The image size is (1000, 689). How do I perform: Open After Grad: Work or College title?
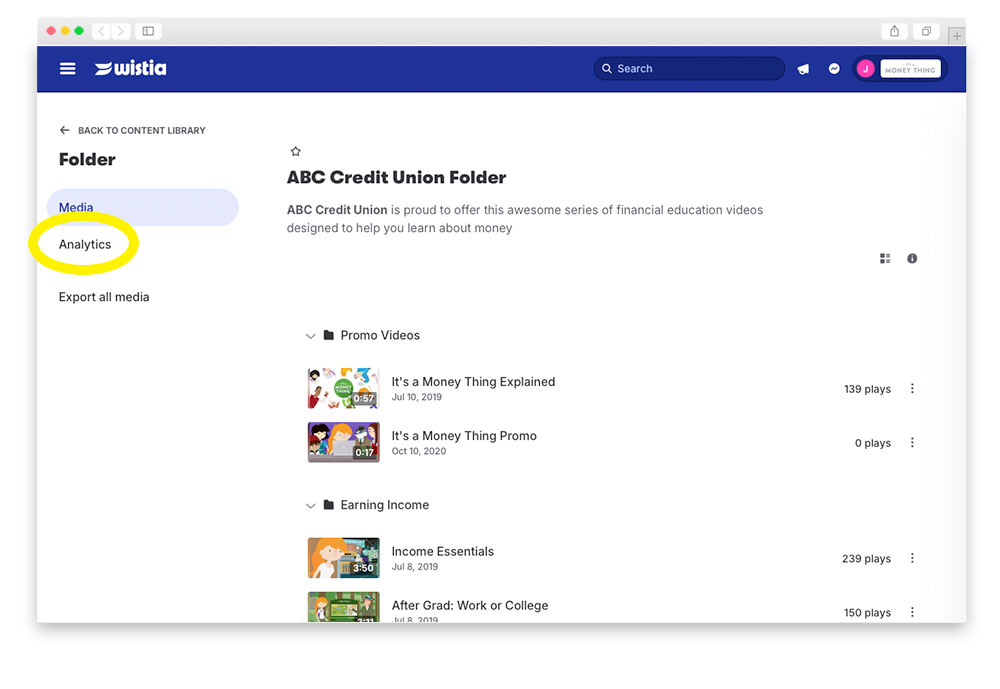470,605
